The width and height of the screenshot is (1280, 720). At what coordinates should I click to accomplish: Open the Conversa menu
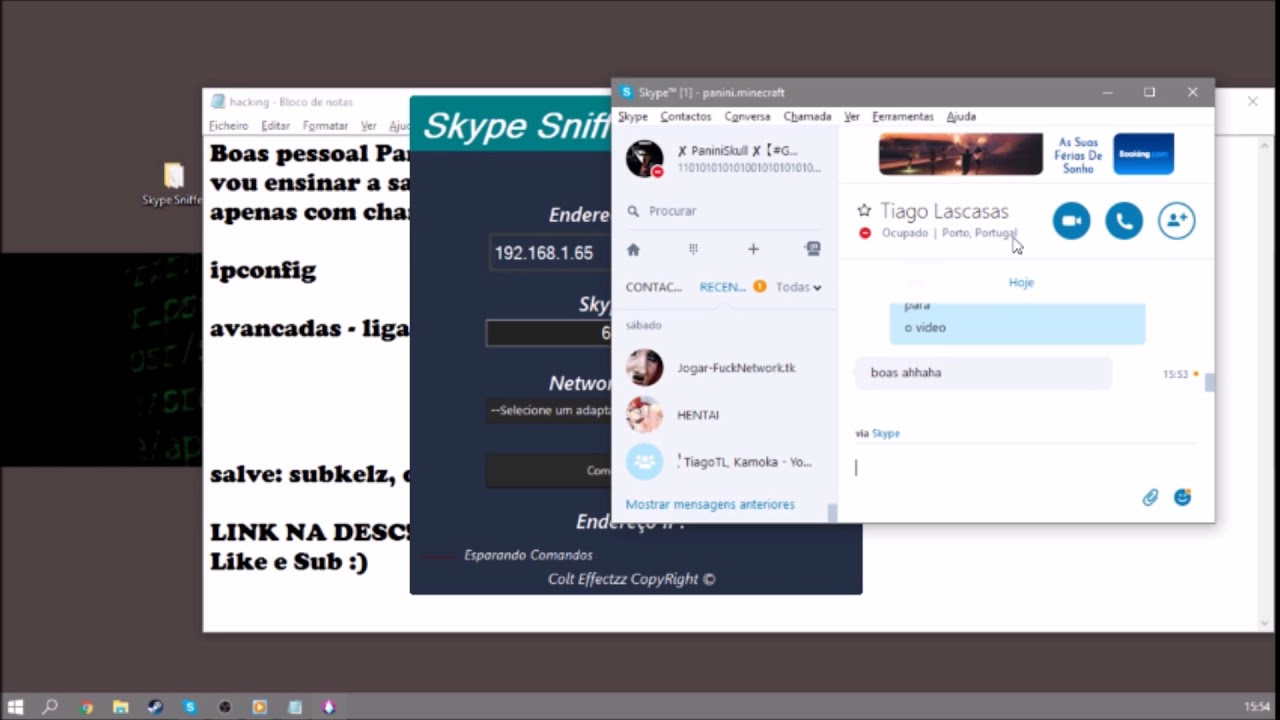(x=747, y=117)
